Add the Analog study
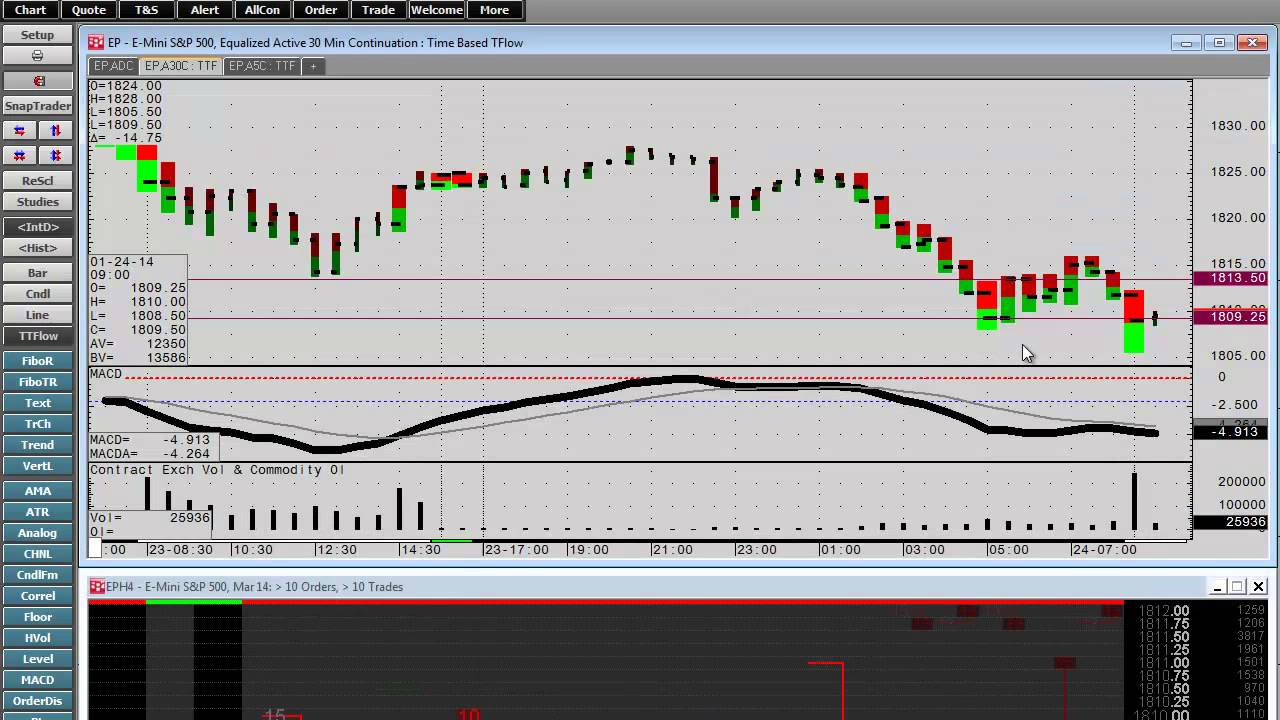 point(38,533)
